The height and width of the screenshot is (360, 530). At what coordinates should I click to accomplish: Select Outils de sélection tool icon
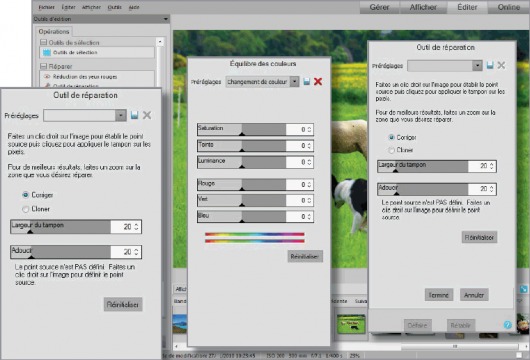click(47, 52)
